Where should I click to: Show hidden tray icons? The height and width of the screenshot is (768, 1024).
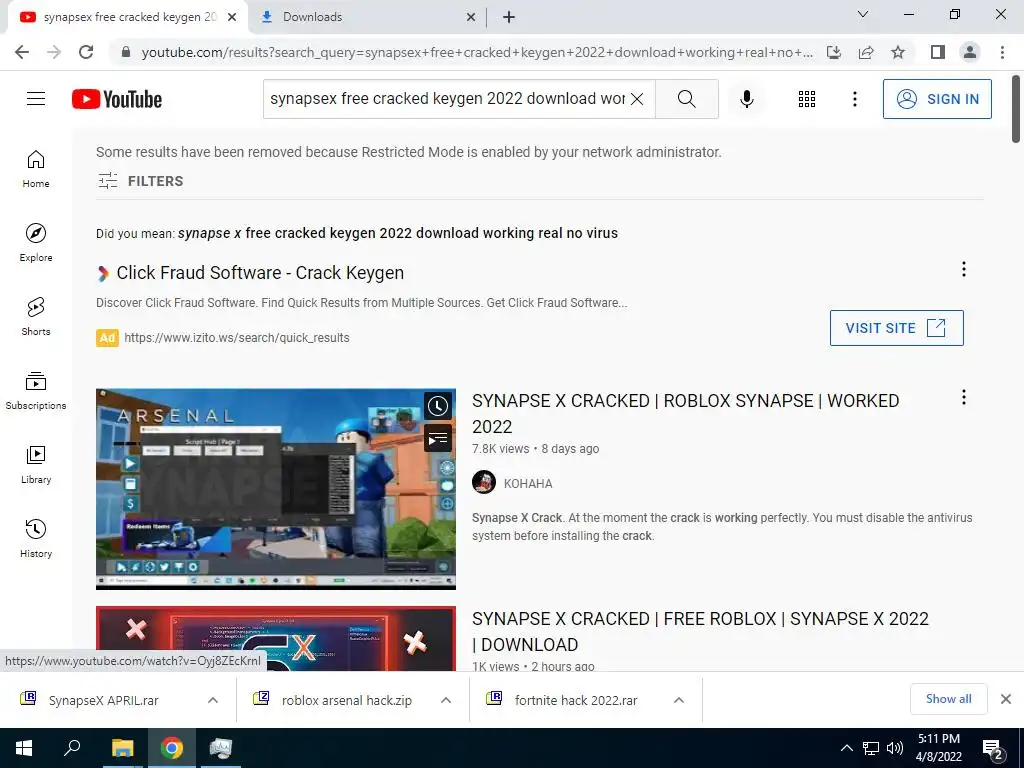(846, 748)
